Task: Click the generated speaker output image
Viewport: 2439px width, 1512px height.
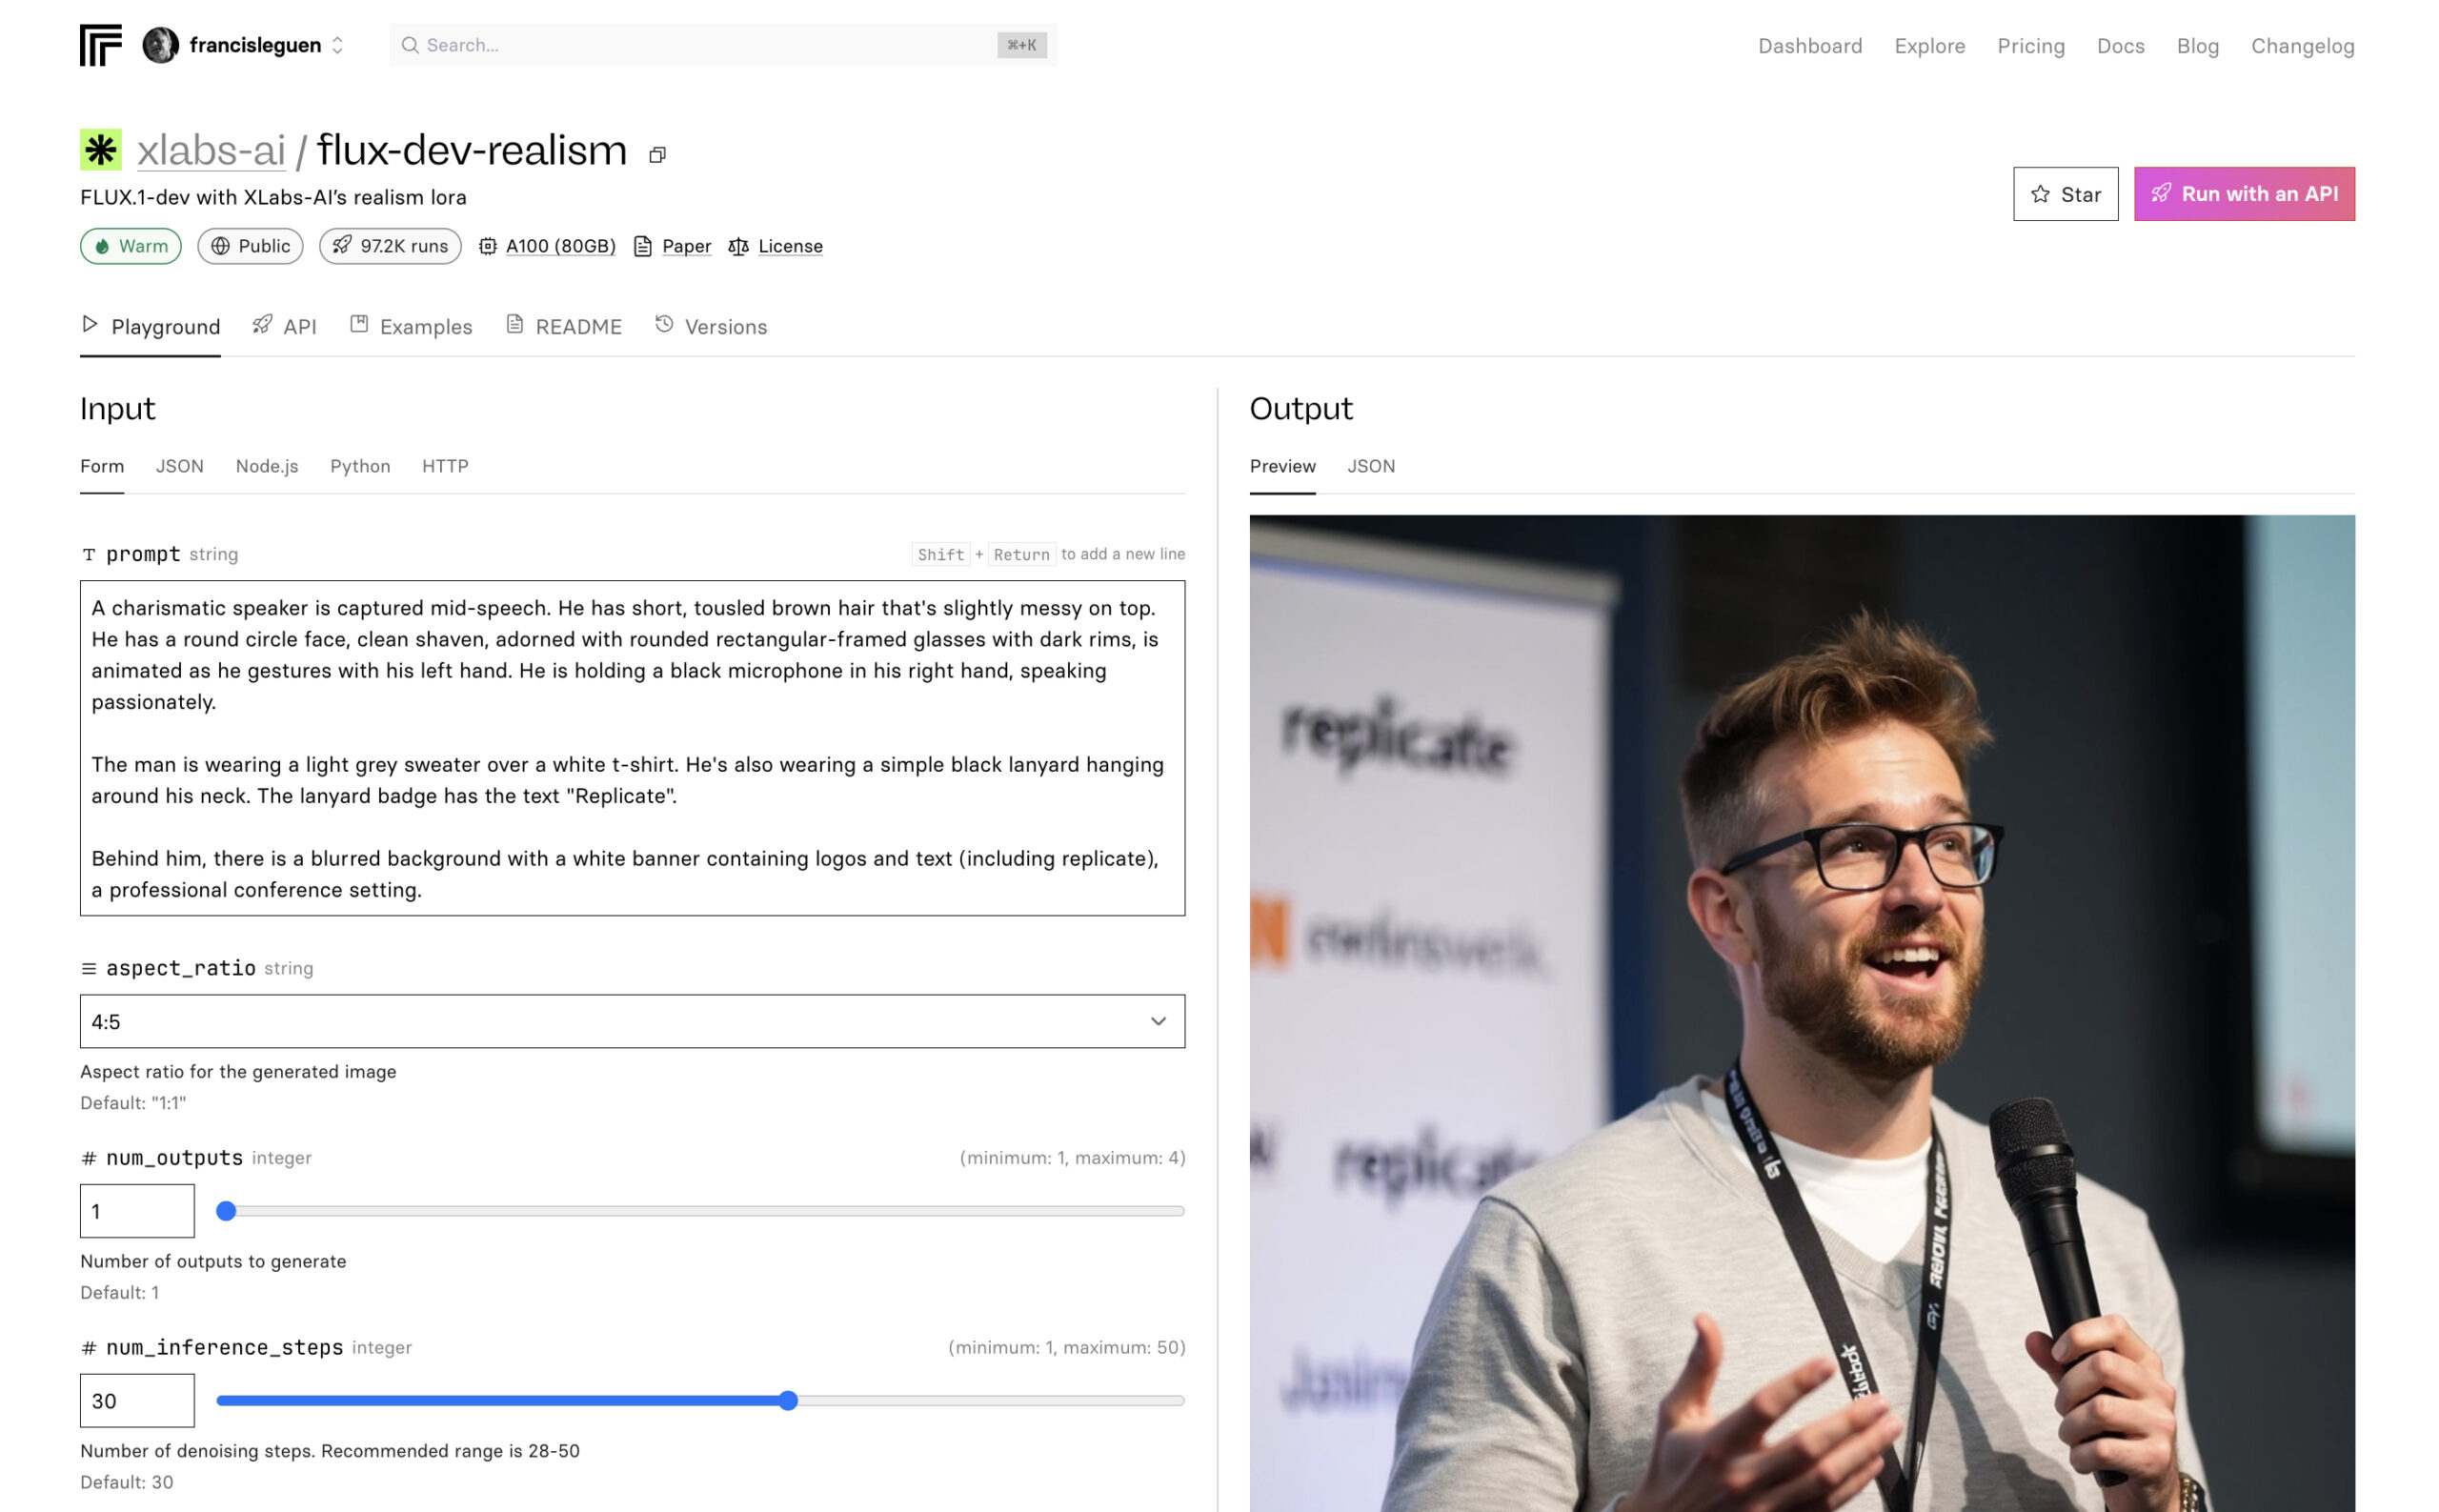Action: pyautogui.click(x=1802, y=1013)
